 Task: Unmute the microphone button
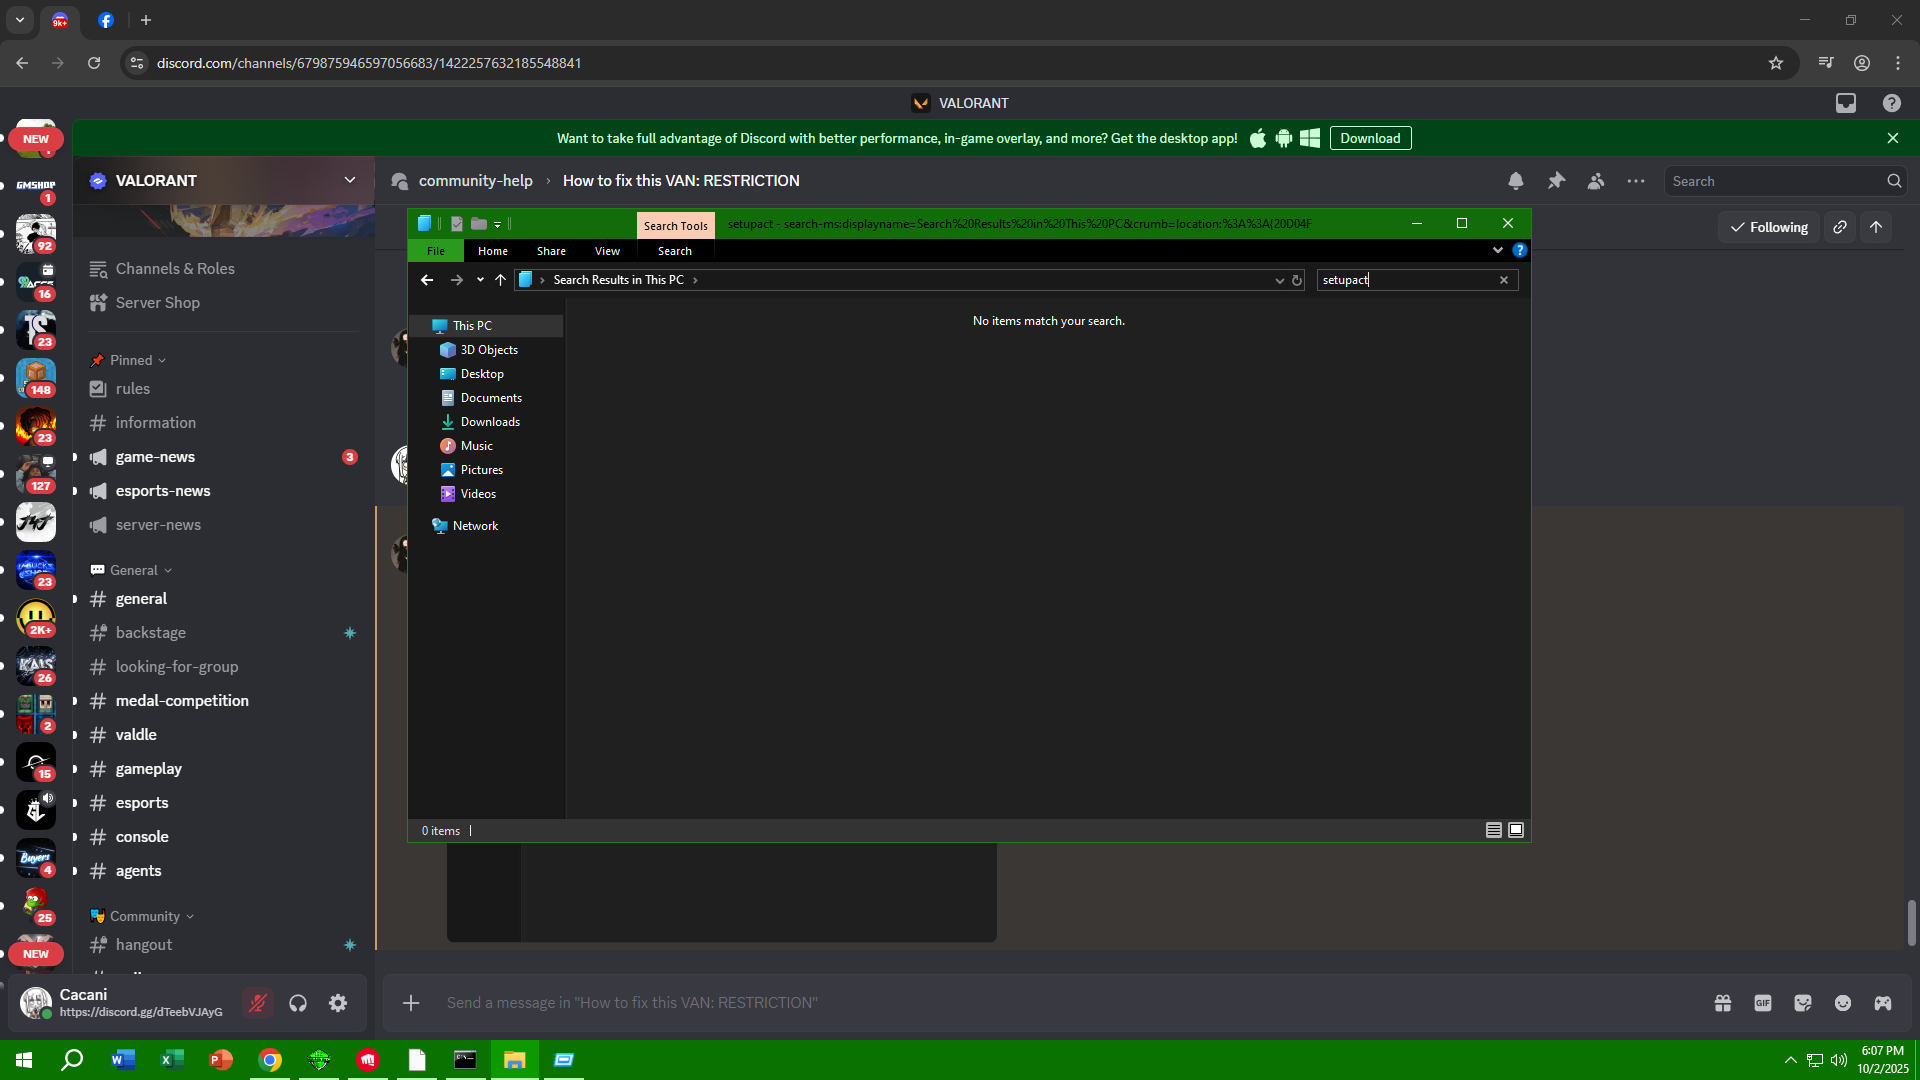[x=258, y=1003]
